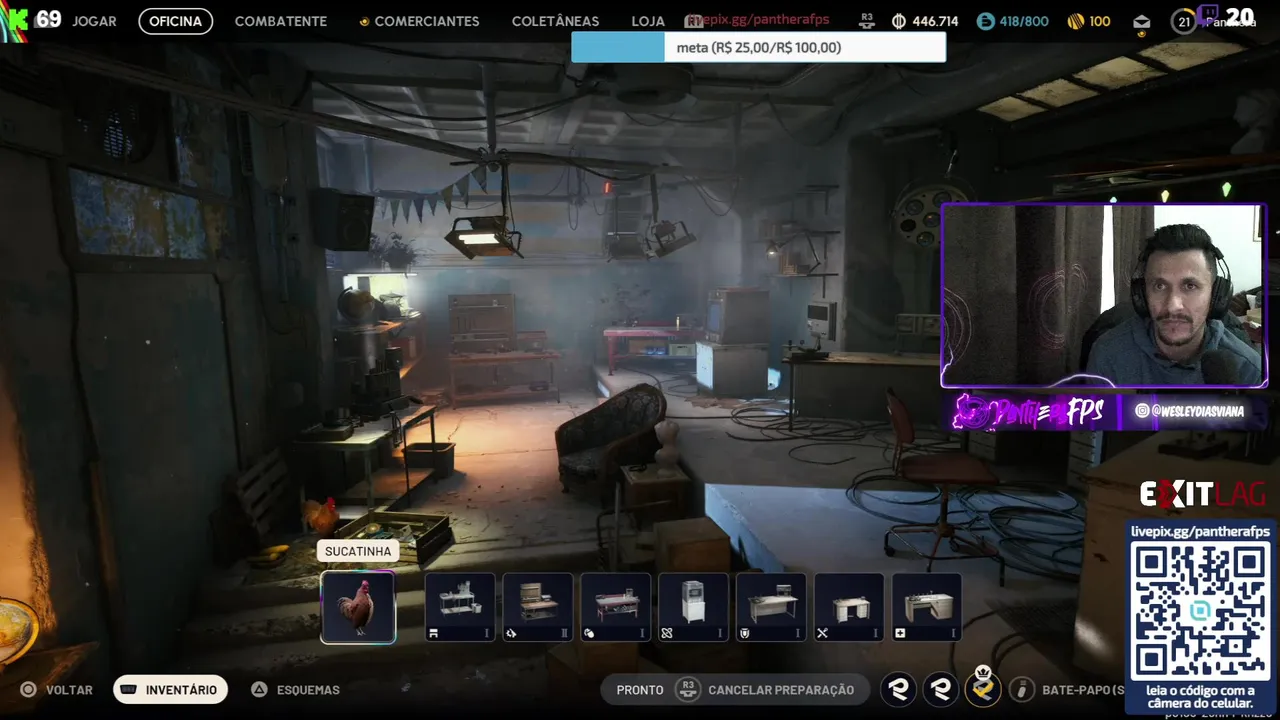Click CANCELAR PREPARAÇÃO
1280x720 pixels.
point(781,690)
